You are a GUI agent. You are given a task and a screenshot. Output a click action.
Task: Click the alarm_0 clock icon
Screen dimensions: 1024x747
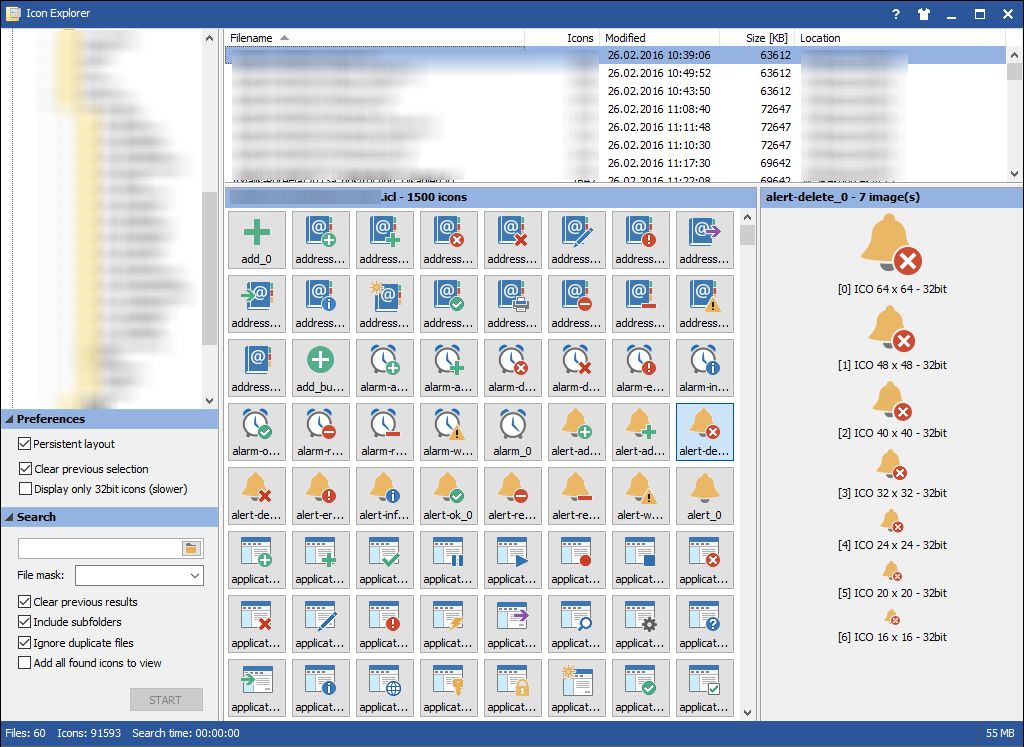(512, 431)
